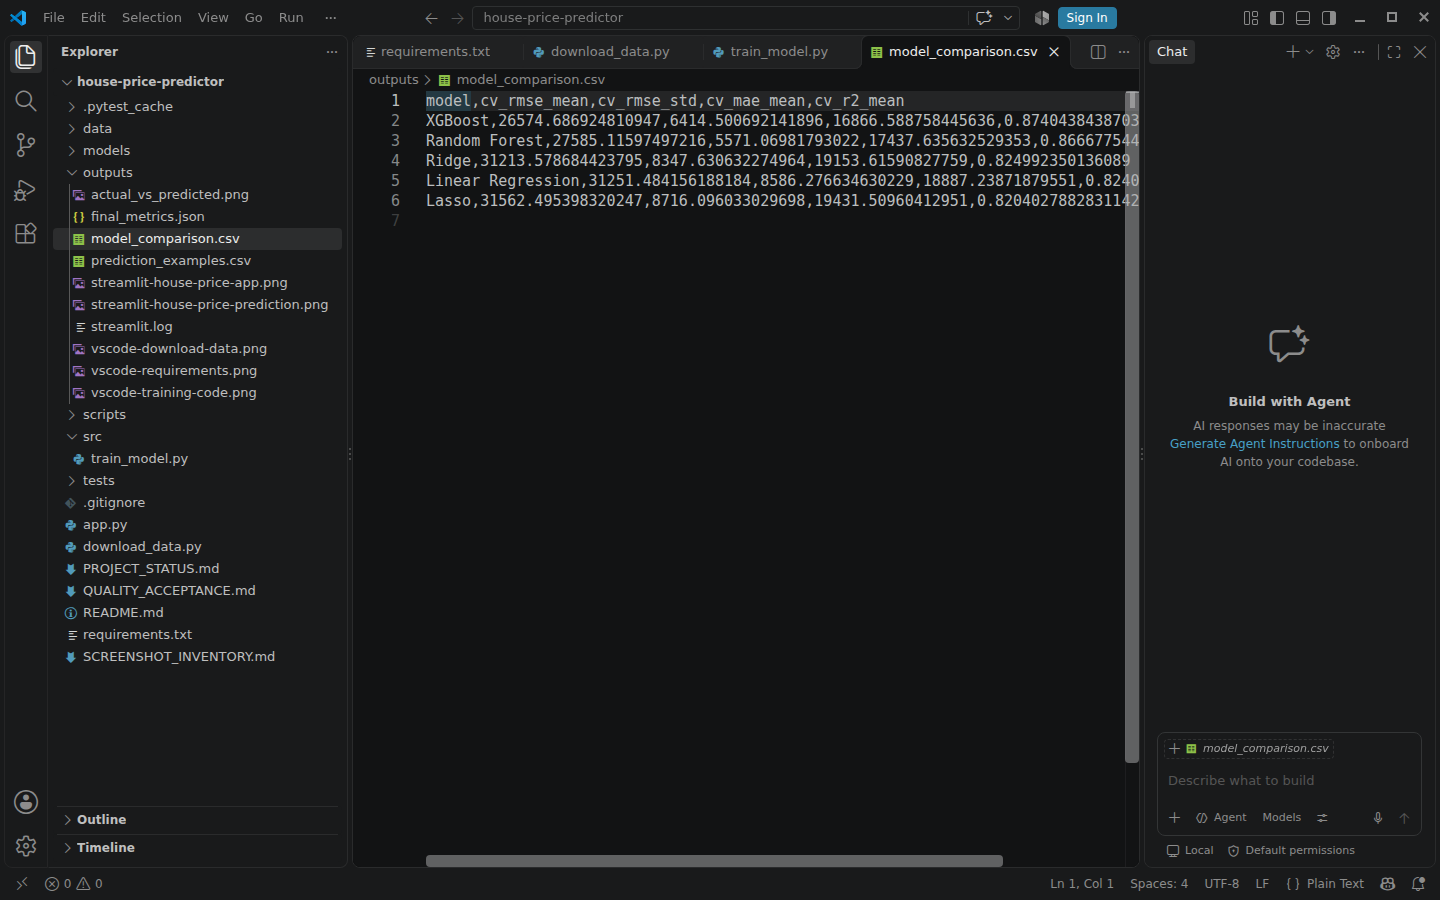Viewport: 1440px width, 900px height.
Task: Expand the models folder
Action: [72, 151]
